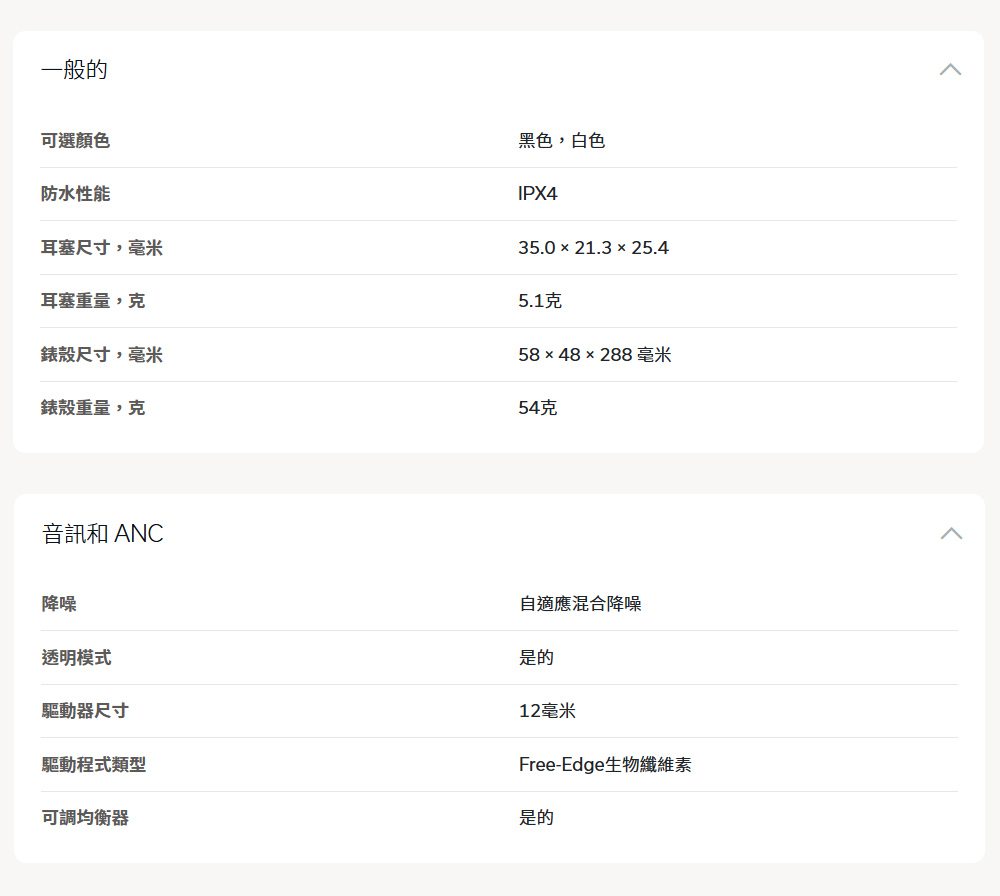Click the Free-Edge生物纖維素 driver type value
1000x896 pixels.
pos(605,765)
